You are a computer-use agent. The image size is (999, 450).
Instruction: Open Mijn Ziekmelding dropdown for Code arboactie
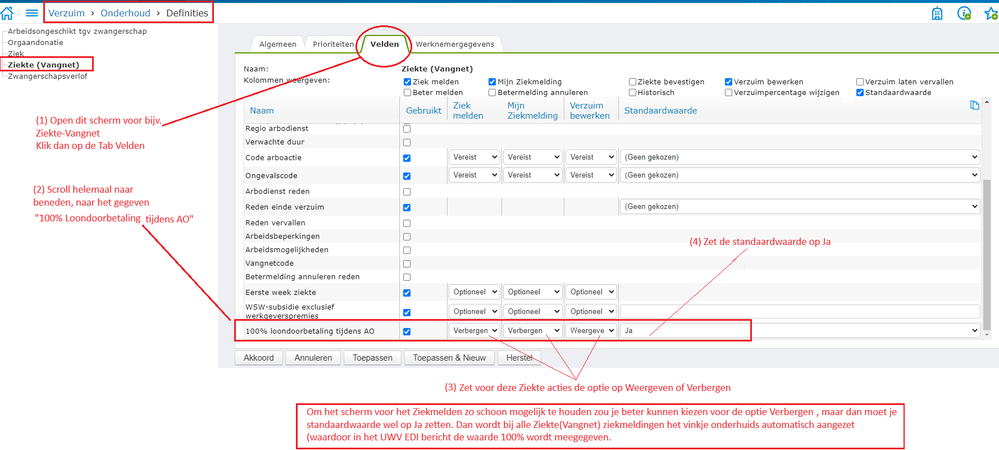[x=533, y=157]
